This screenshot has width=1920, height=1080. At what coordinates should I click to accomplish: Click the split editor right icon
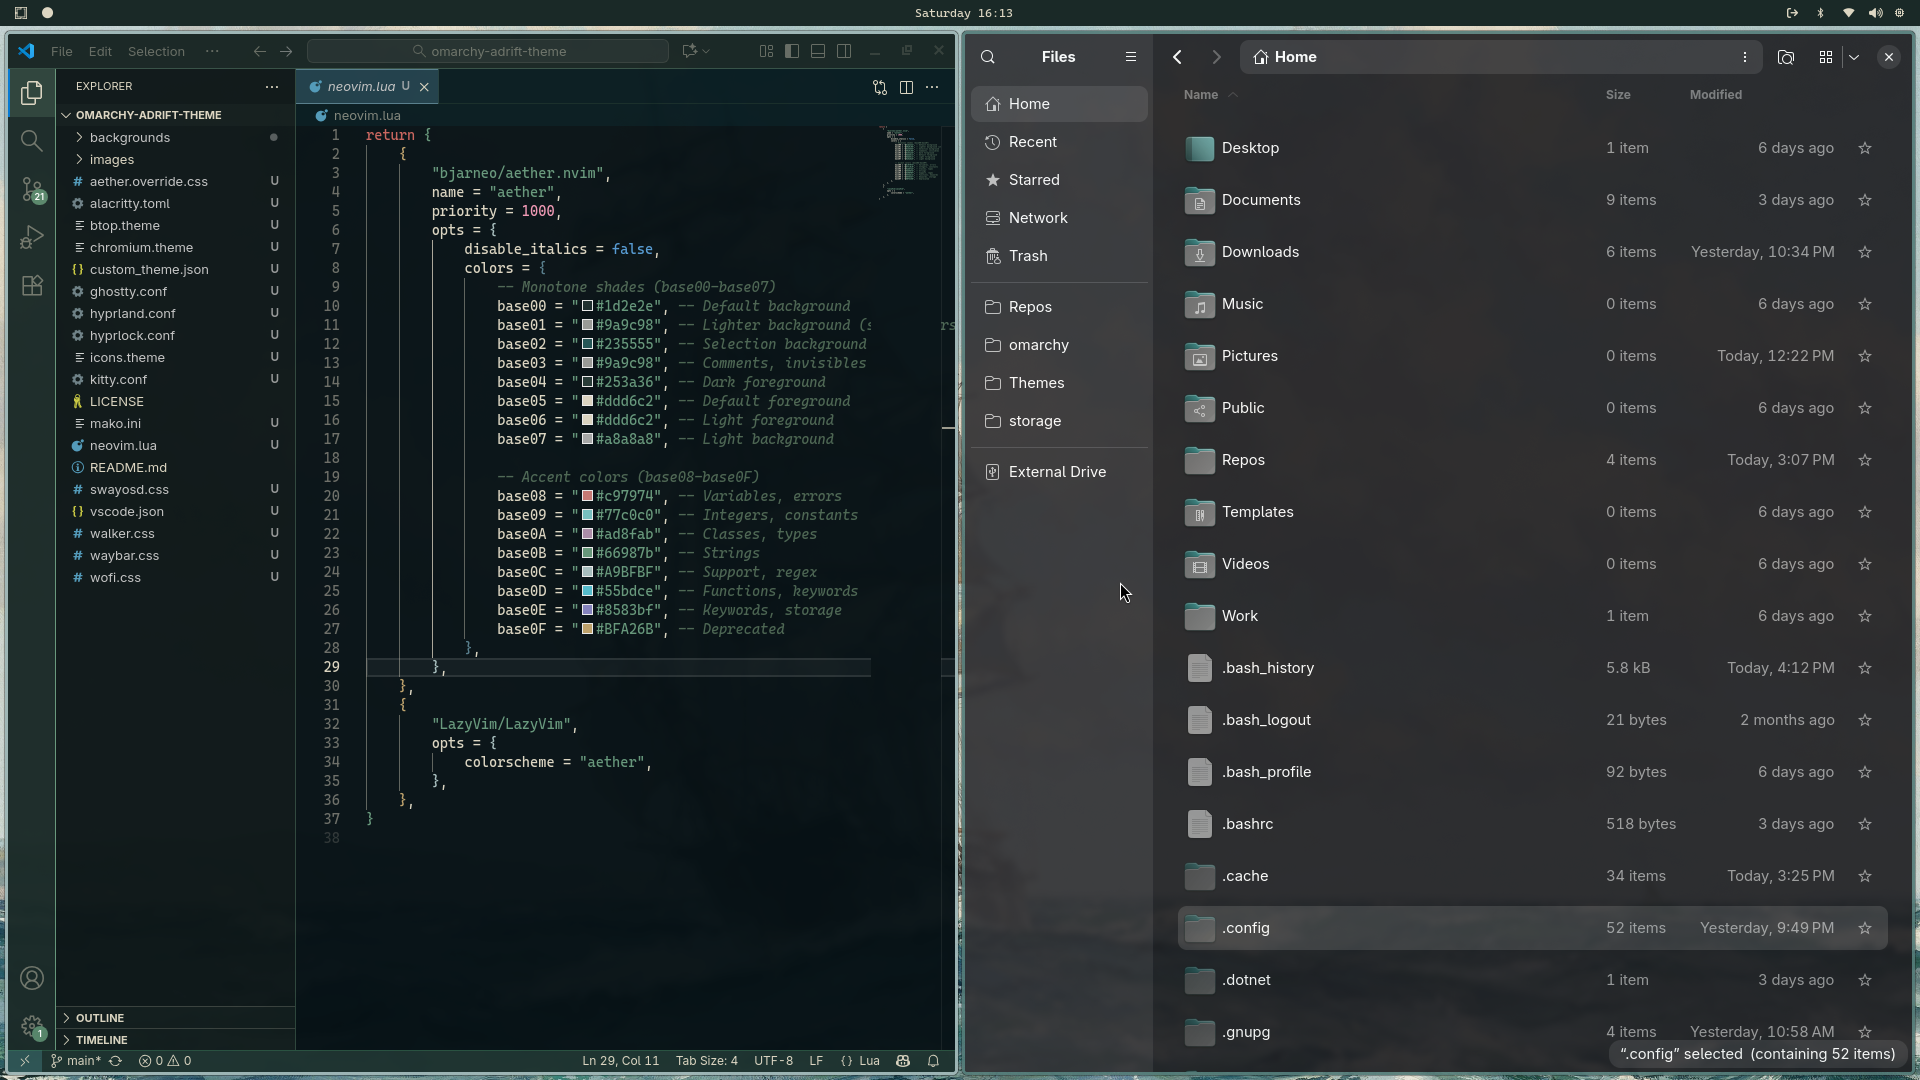click(x=906, y=87)
